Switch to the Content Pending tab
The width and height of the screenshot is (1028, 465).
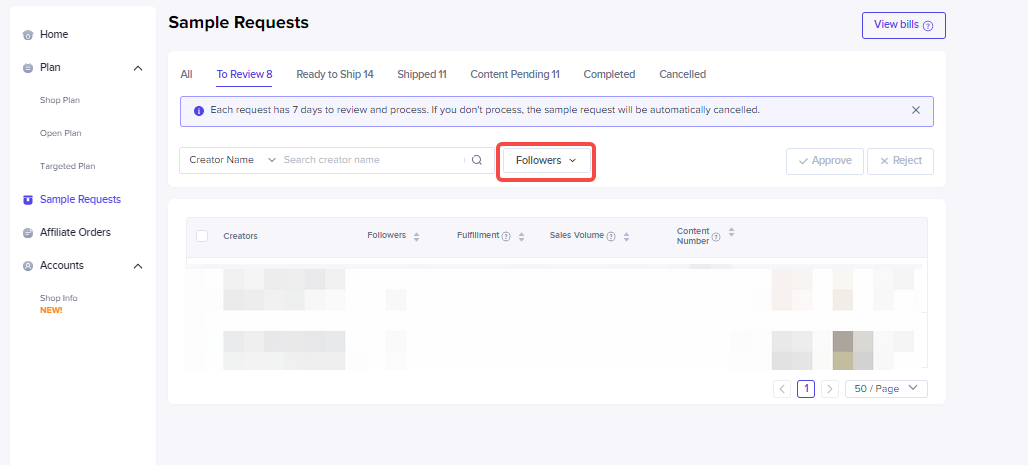[514, 74]
